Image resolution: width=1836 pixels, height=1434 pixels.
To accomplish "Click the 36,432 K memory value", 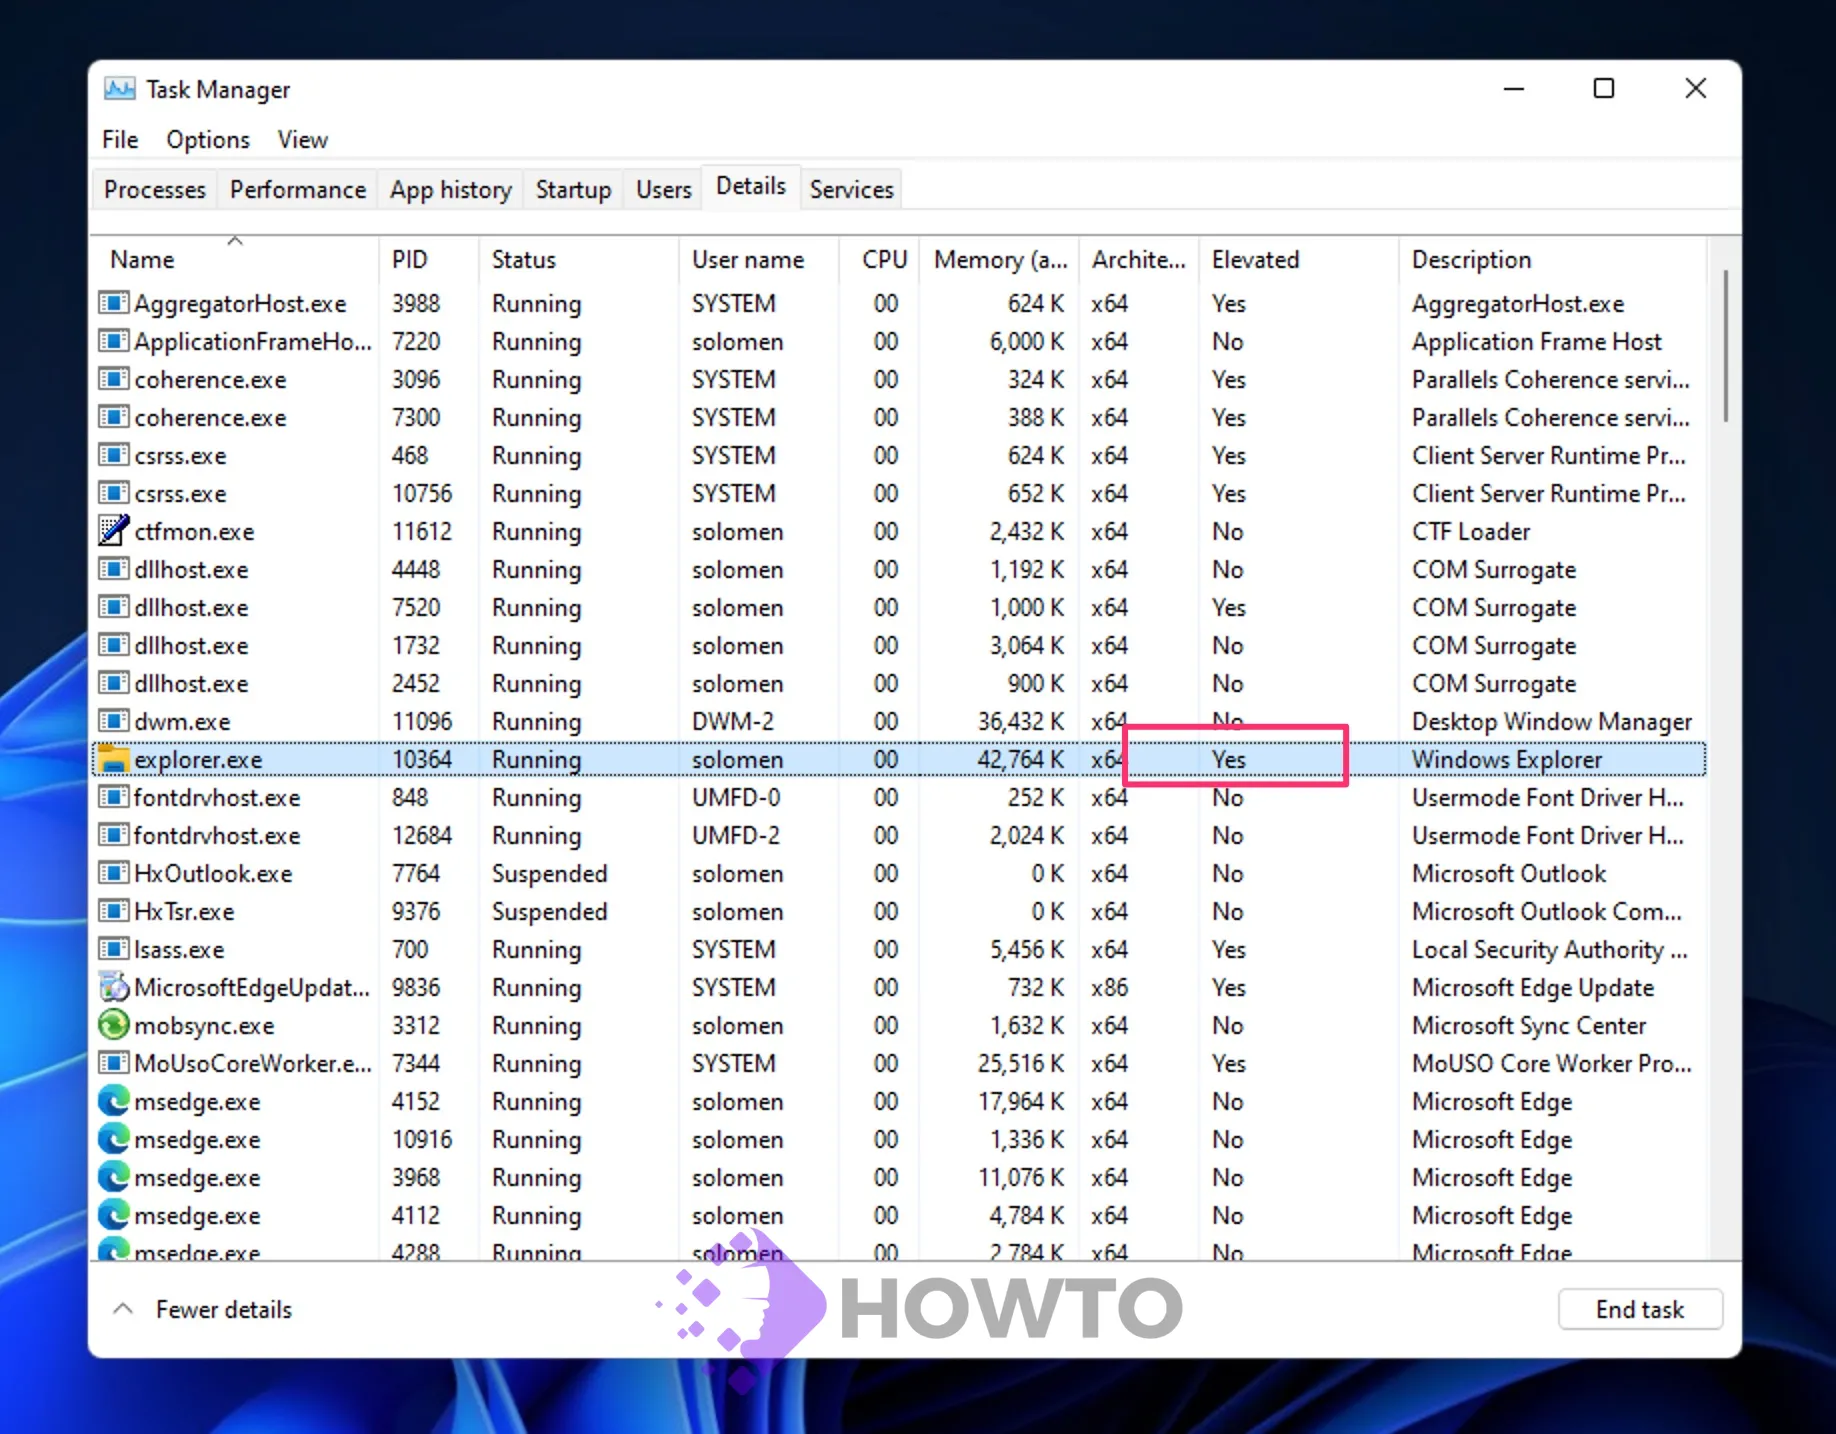I will point(1020,722).
